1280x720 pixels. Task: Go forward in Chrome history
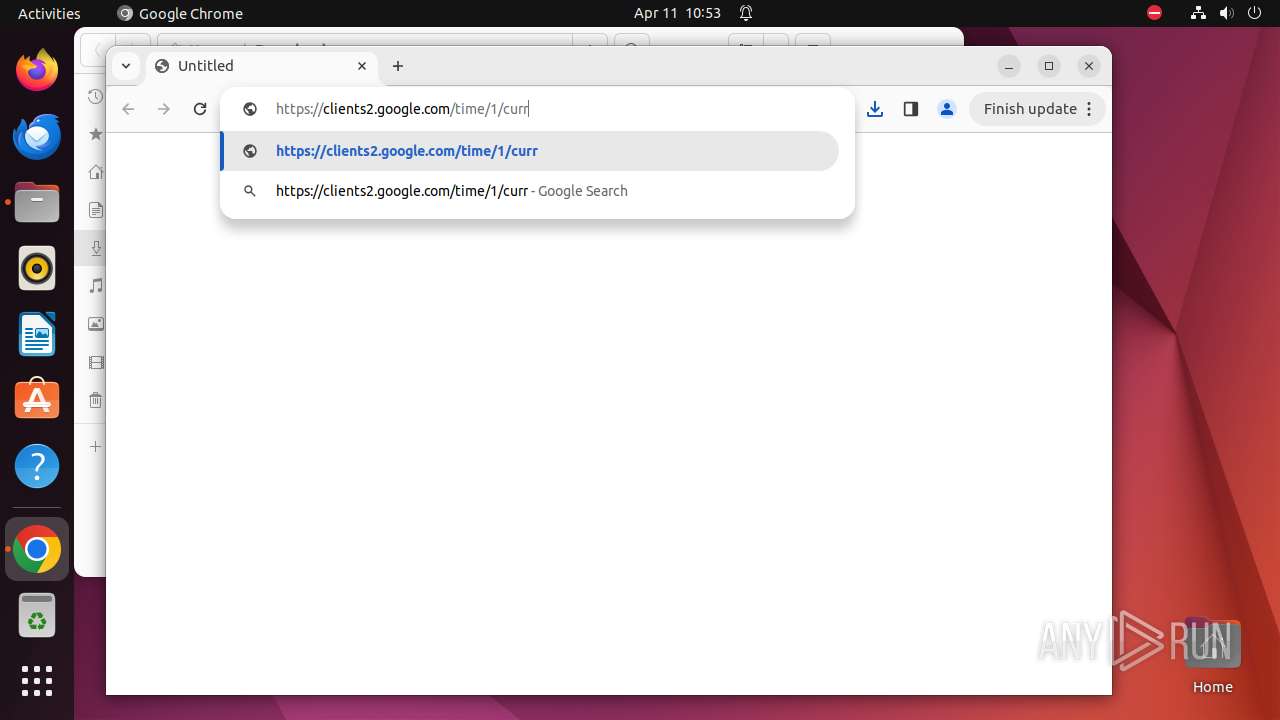164,109
